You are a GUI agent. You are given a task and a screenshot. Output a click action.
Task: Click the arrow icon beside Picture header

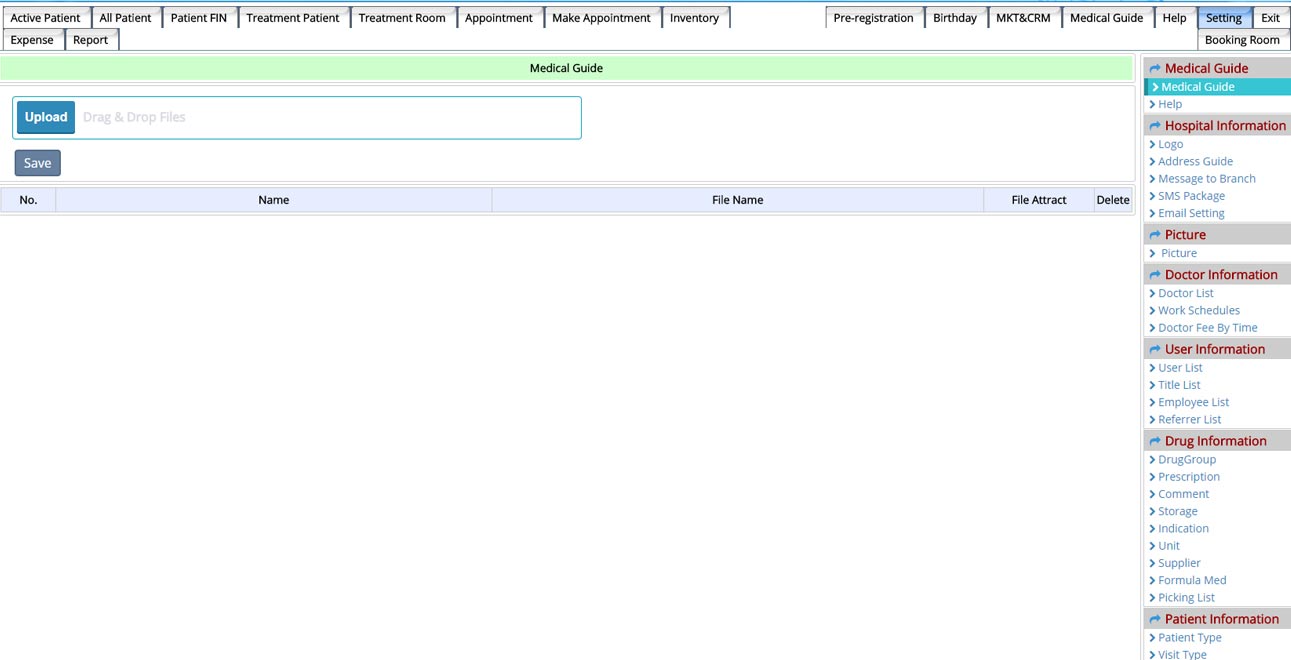(1155, 235)
